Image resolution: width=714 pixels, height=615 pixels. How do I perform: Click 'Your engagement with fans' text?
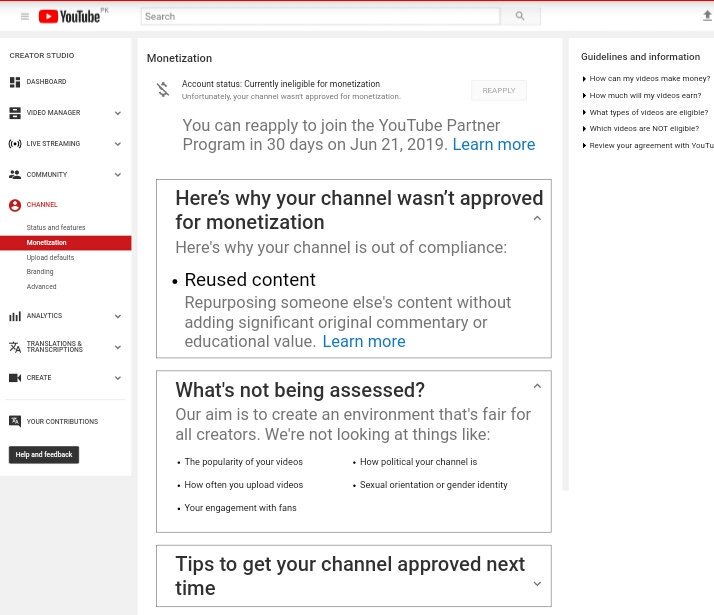(240, 508)
